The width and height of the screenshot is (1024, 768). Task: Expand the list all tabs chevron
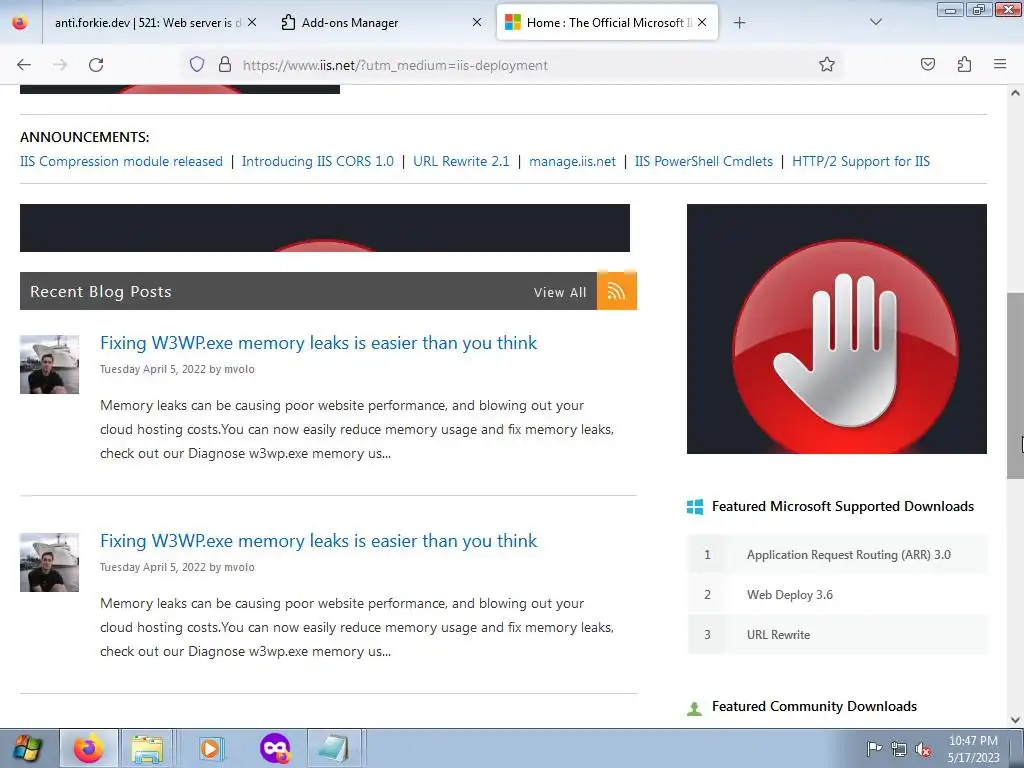876,22
